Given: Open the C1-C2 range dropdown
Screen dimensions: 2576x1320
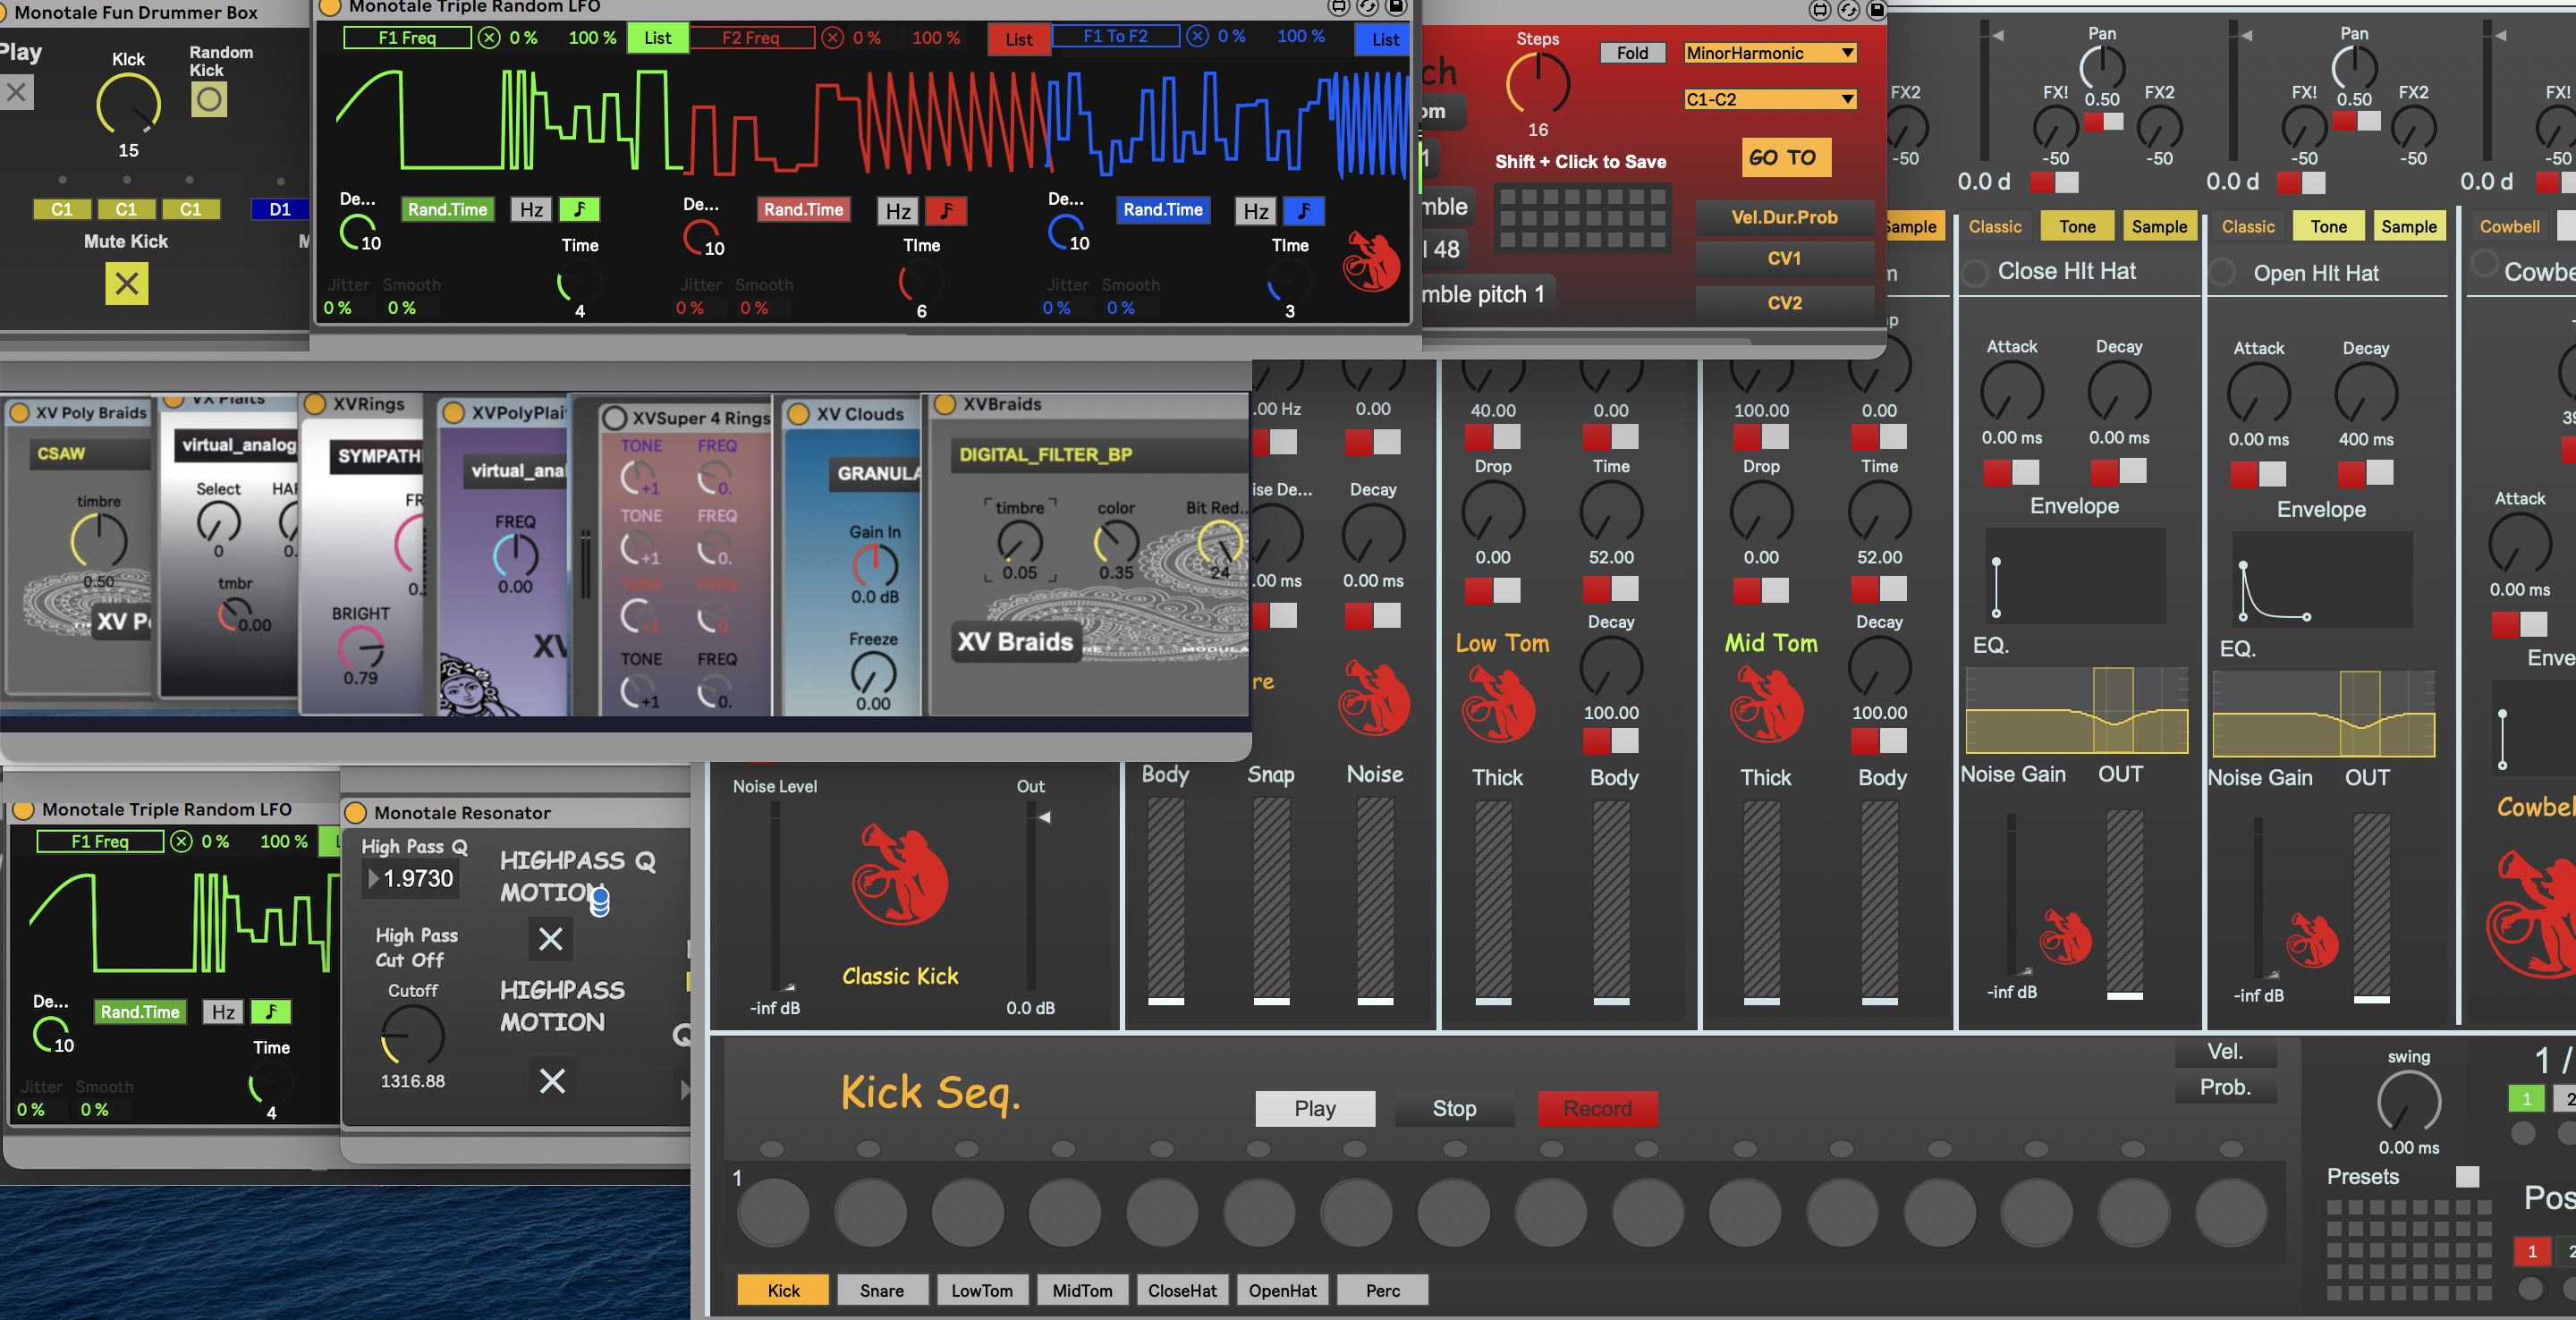Looking at the screenshot, I should pos(1769,99).
